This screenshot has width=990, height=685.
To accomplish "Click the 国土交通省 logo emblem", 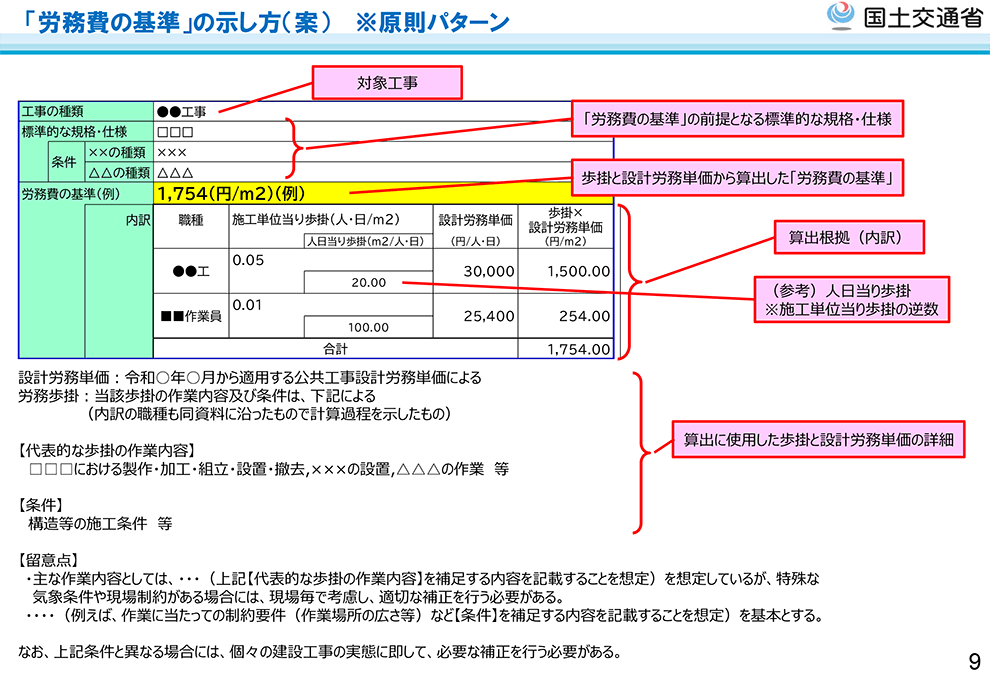I will click(x=841, y=18).
